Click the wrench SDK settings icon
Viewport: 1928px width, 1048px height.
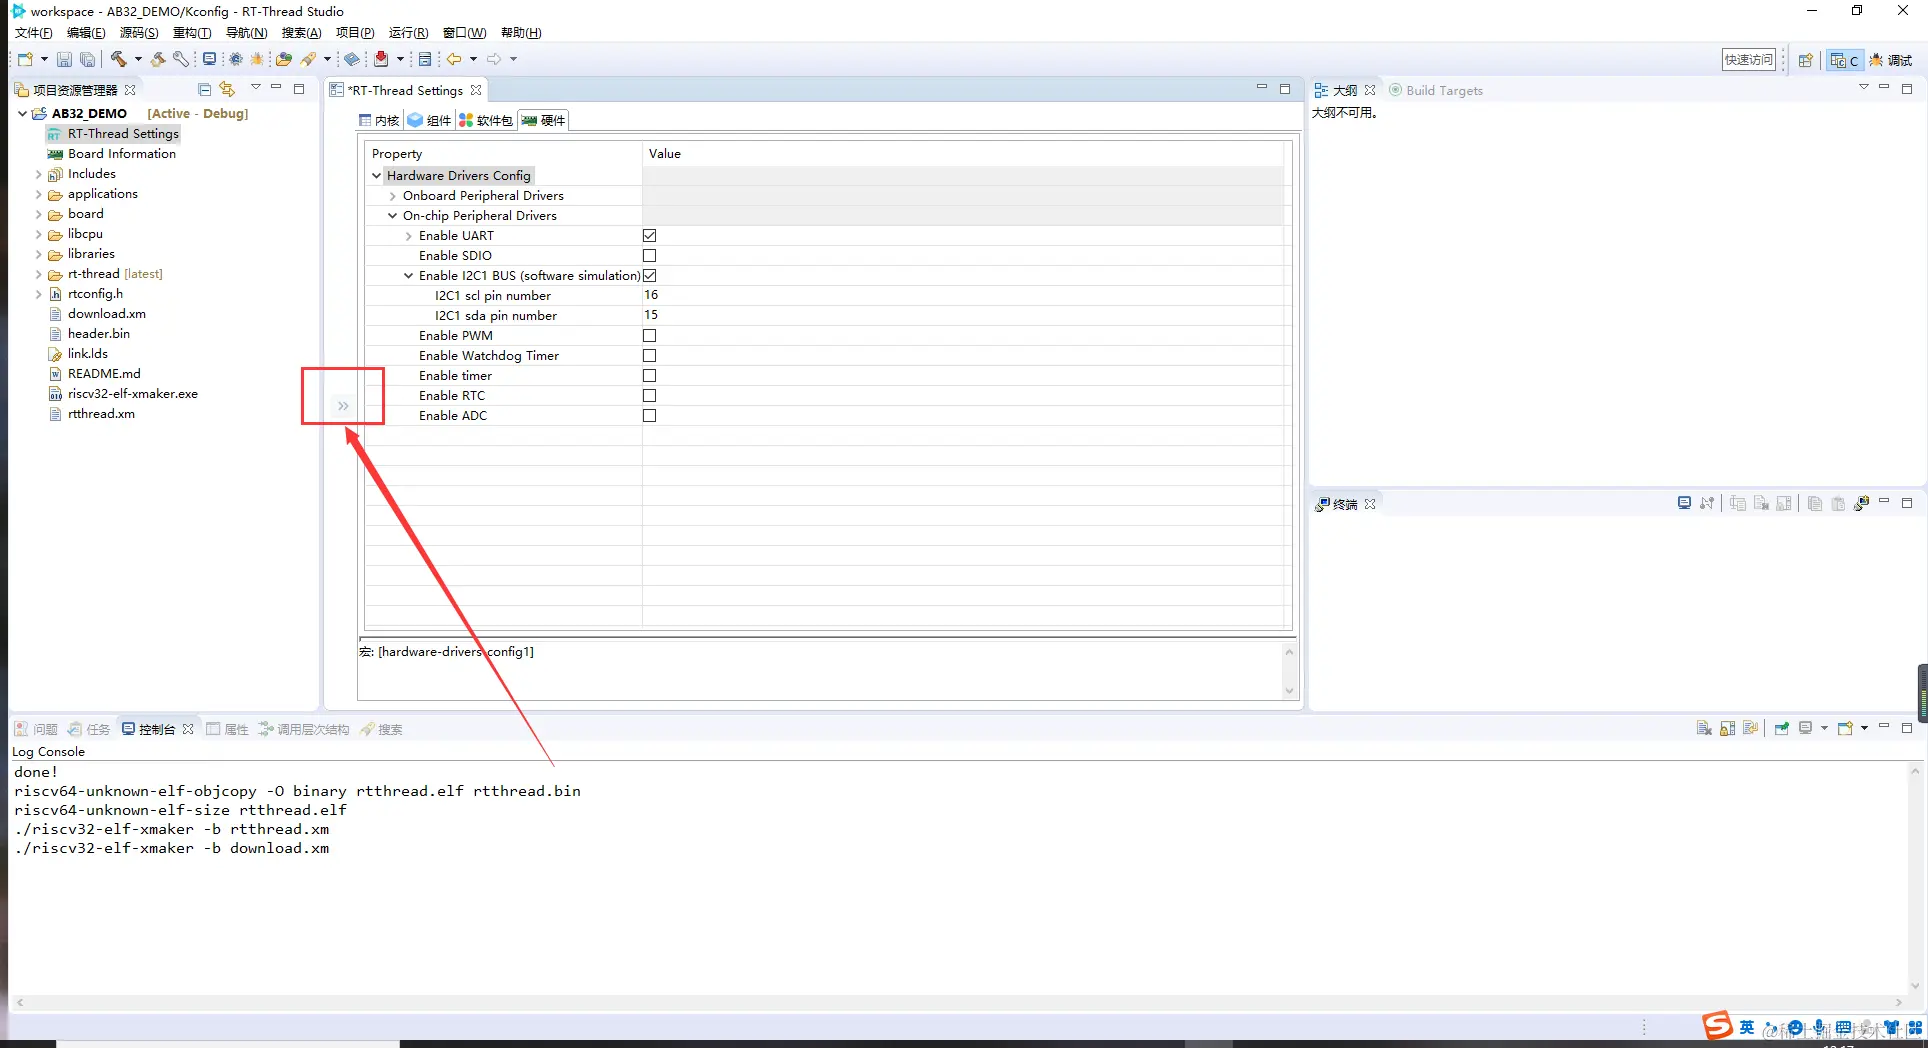click(181, 59)
